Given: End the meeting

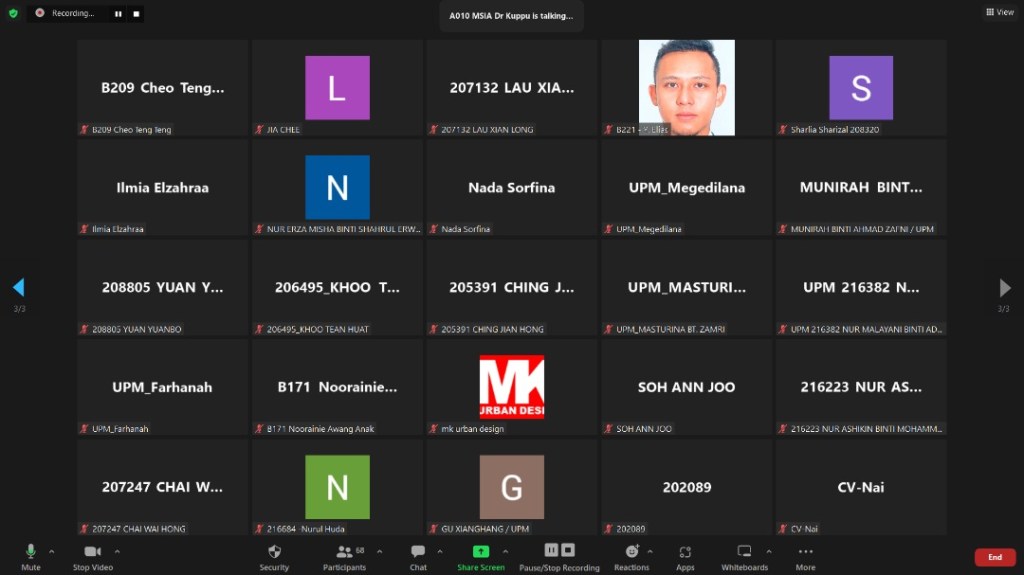Looking at the screenshot, I should pyautogui.click(x=994, y=557).
